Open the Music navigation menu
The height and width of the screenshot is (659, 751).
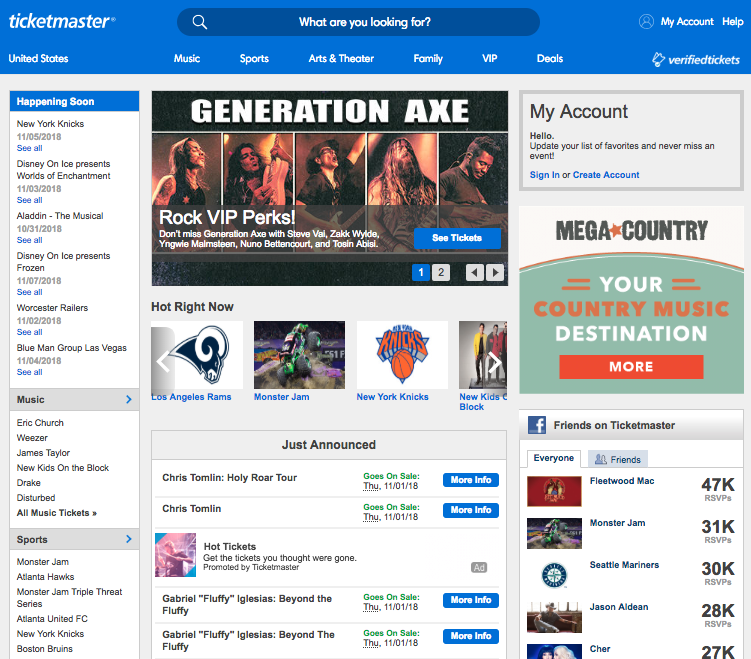click(187, 58)
